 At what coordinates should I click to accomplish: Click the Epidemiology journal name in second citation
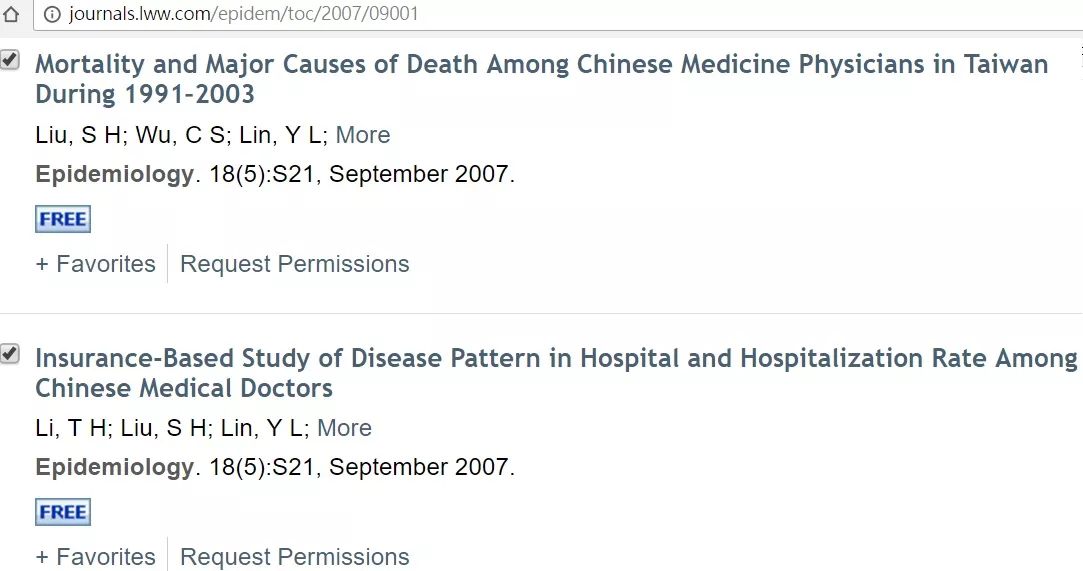[114, 467]
